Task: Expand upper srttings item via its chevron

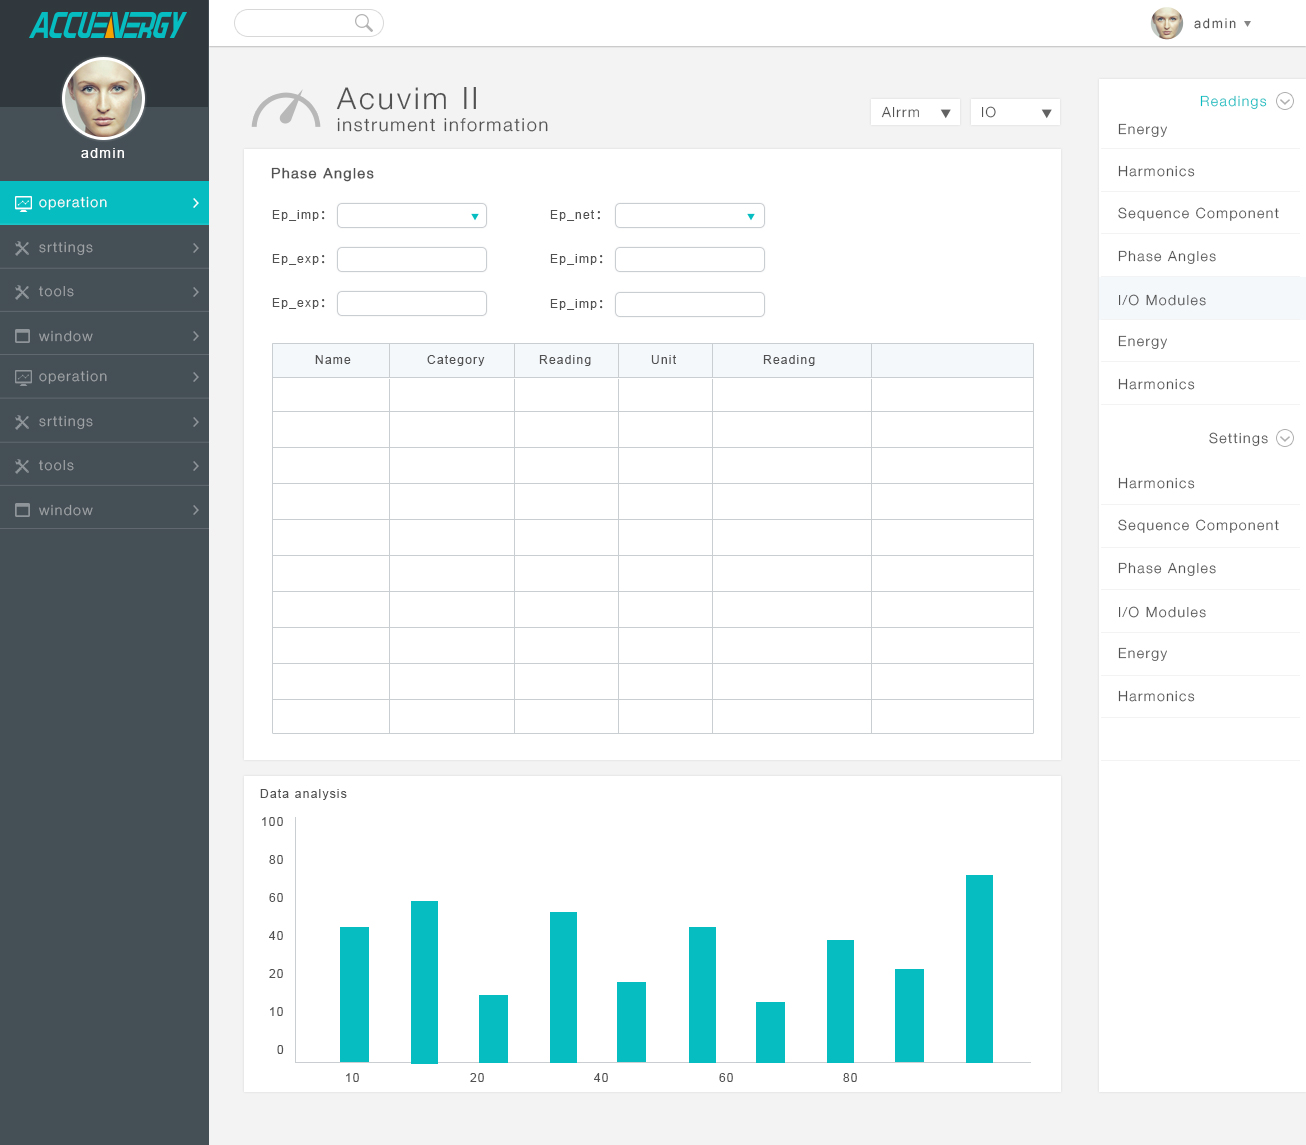Action: tap(195, 248)
